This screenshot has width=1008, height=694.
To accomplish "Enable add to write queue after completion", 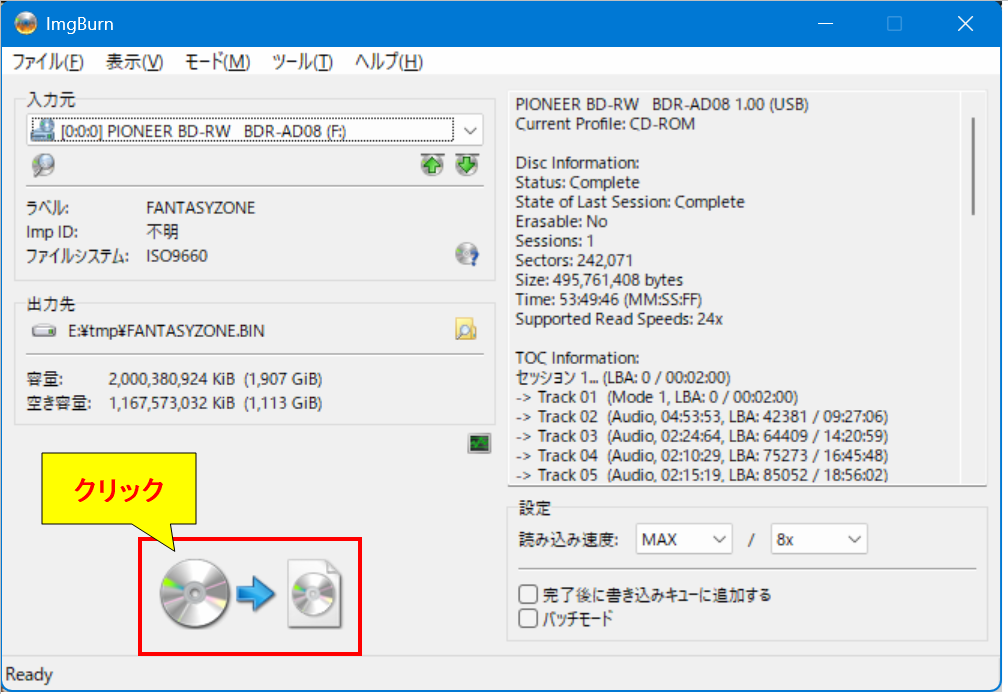I will click(529, 594).
